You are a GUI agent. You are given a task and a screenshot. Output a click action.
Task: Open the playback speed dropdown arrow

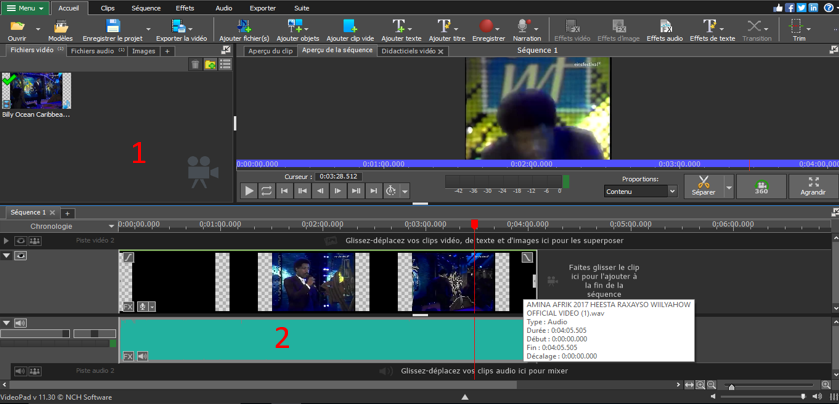point(405,190)
